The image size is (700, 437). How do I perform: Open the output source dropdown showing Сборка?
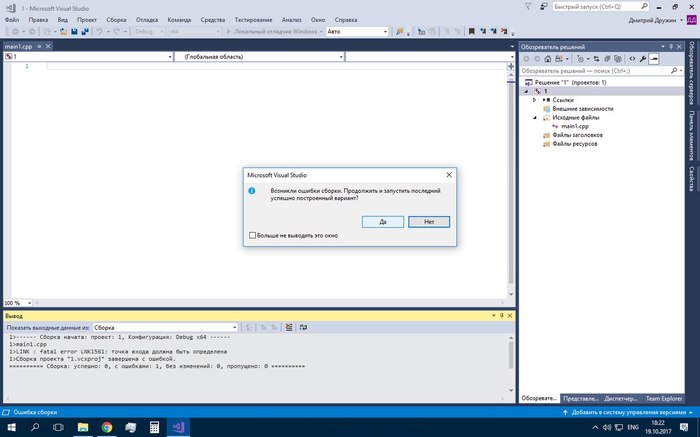[x=165, y=327]
